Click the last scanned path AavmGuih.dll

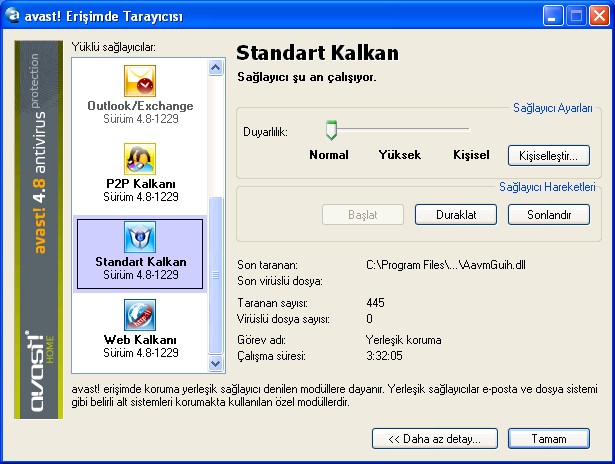pyautogui.click(x=446, y=265)
